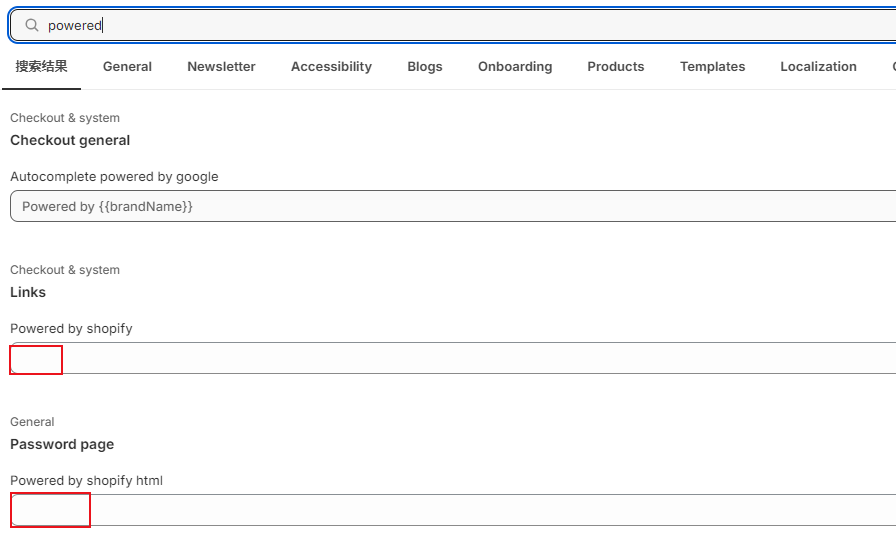Select the Newsletter tab

pos(221,67)
